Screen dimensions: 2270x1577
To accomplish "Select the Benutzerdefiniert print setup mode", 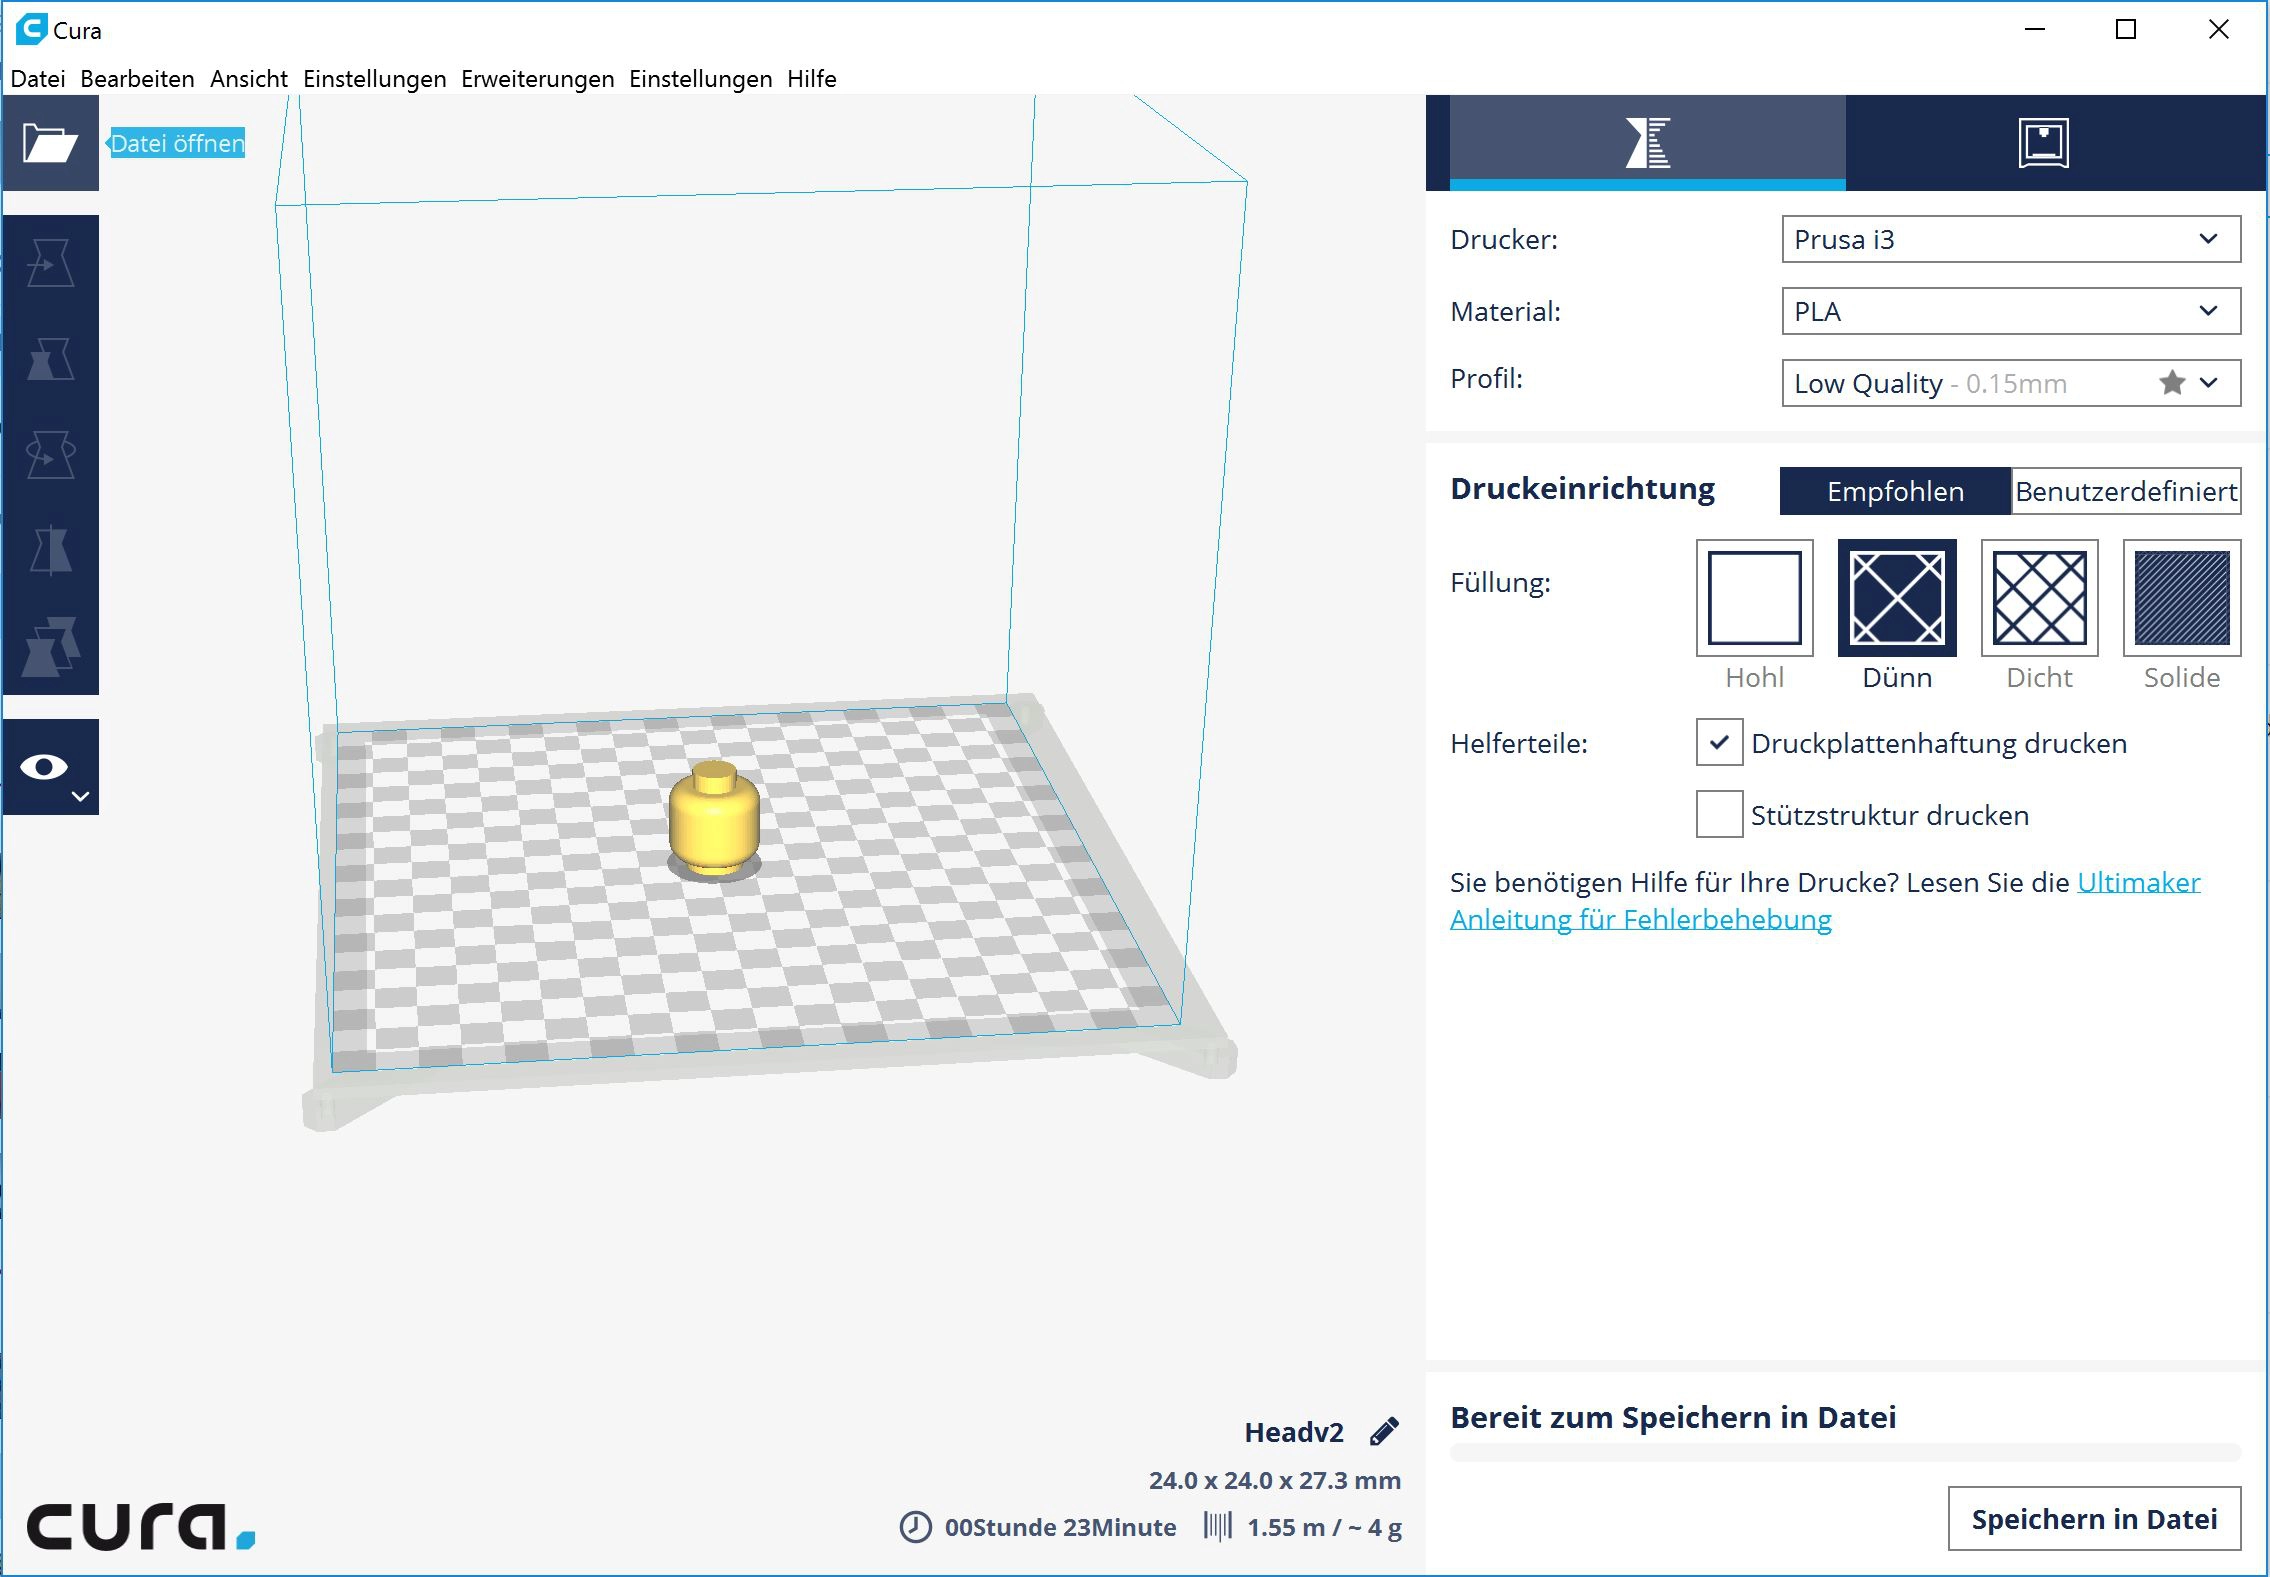I will tap(2126, 491).
